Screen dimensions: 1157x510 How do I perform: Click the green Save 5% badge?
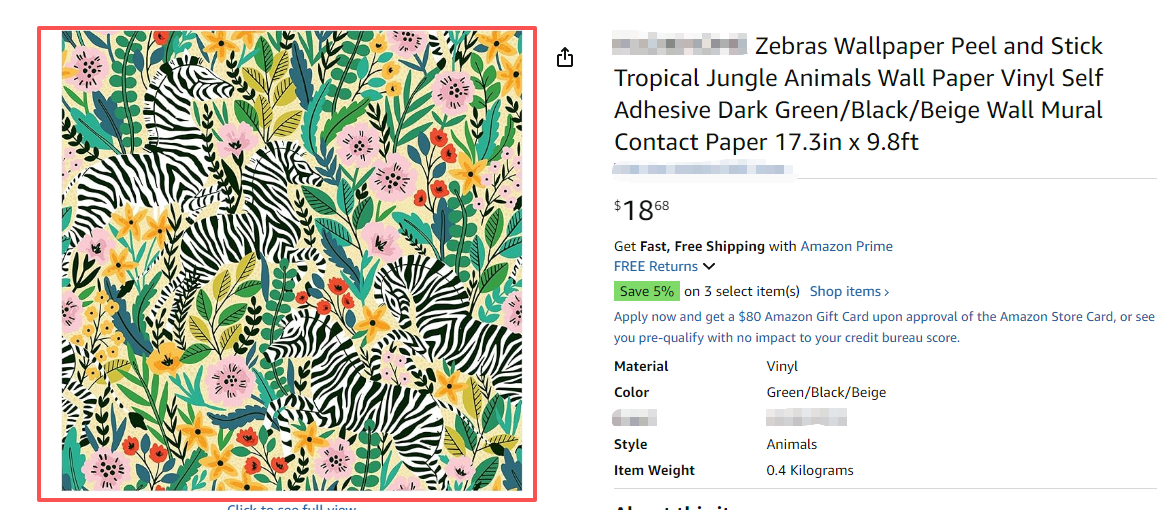pos(646,291)
